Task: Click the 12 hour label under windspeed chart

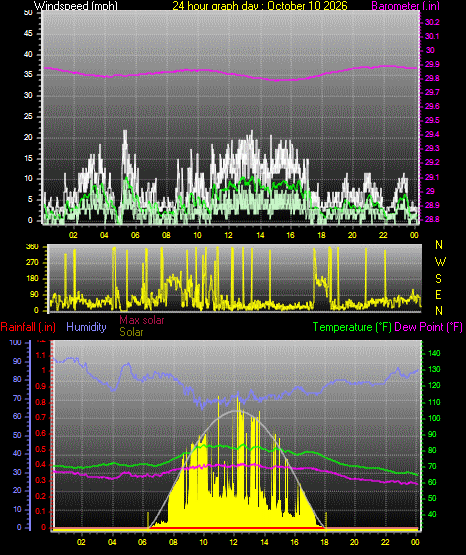Action: click(x=229, y=235)
